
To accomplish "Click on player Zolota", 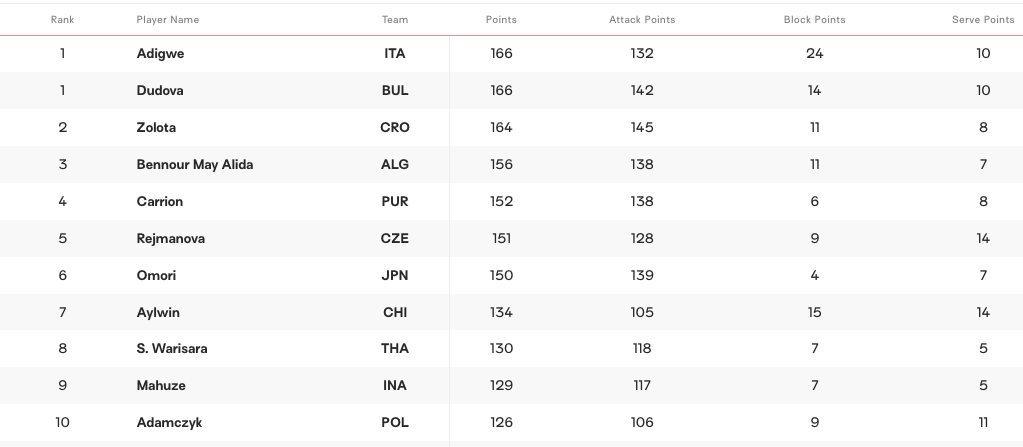I will 158,128.
